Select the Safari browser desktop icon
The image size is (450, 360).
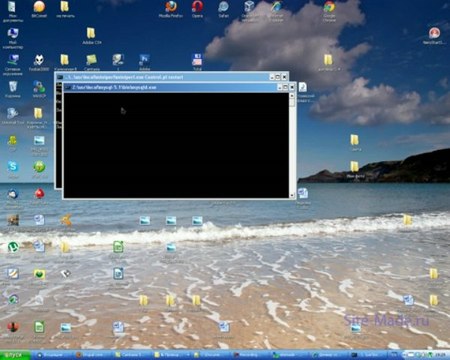pos(223,6)
